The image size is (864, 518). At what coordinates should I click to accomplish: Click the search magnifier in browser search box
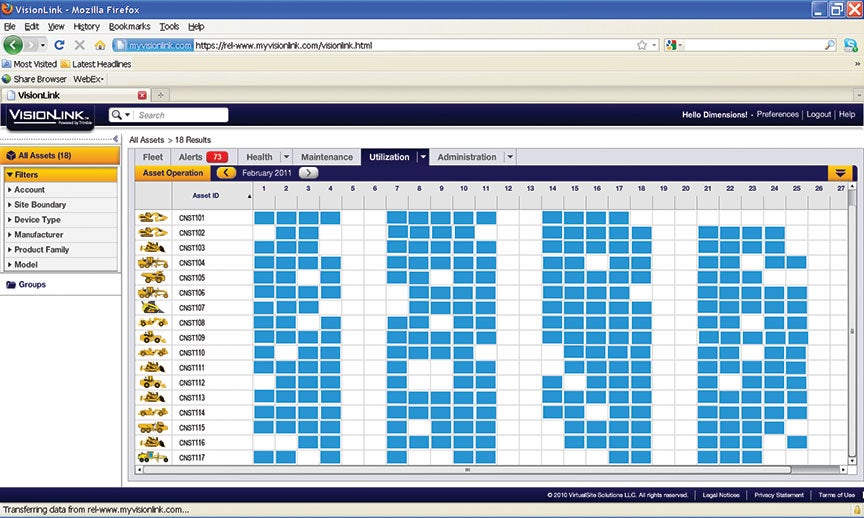829,45
